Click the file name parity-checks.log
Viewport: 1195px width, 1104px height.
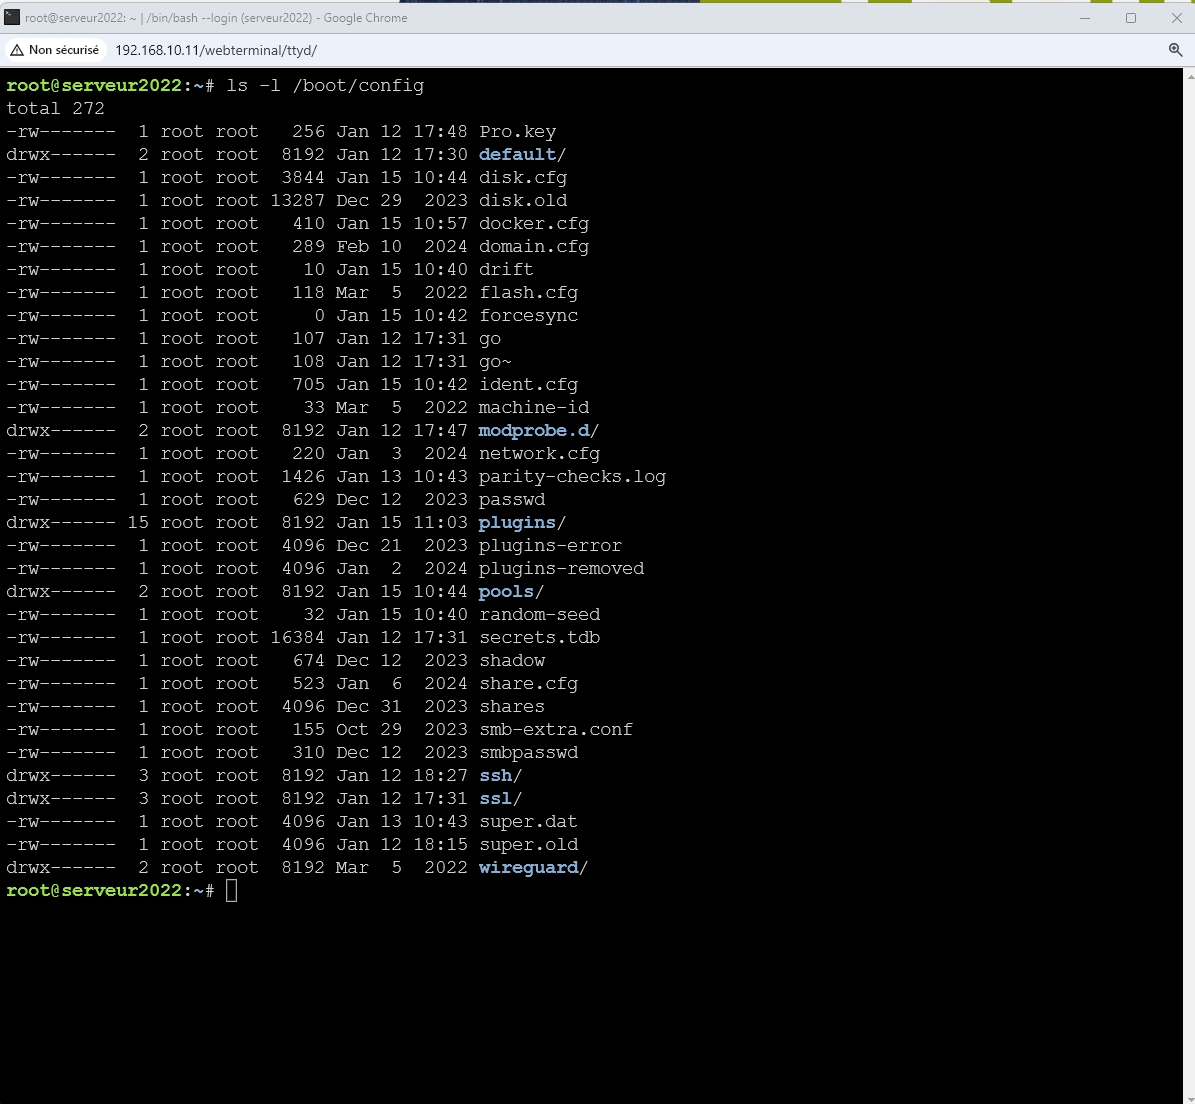(x=572, y=477)
